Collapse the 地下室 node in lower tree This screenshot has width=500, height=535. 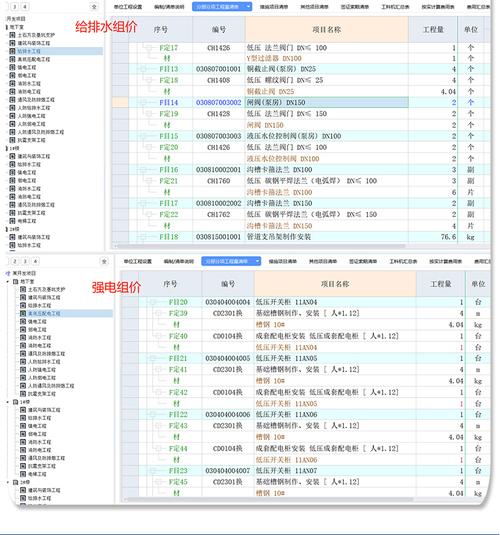coord(8,281)
